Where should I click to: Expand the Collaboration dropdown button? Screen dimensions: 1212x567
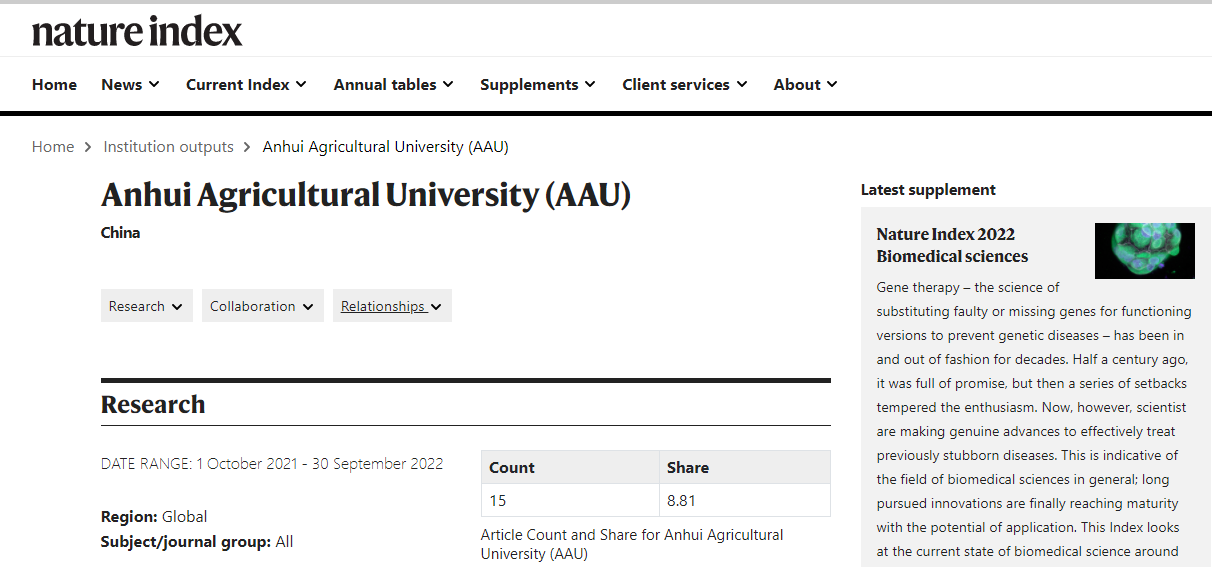pyautogui.click(x=262, y=306)
